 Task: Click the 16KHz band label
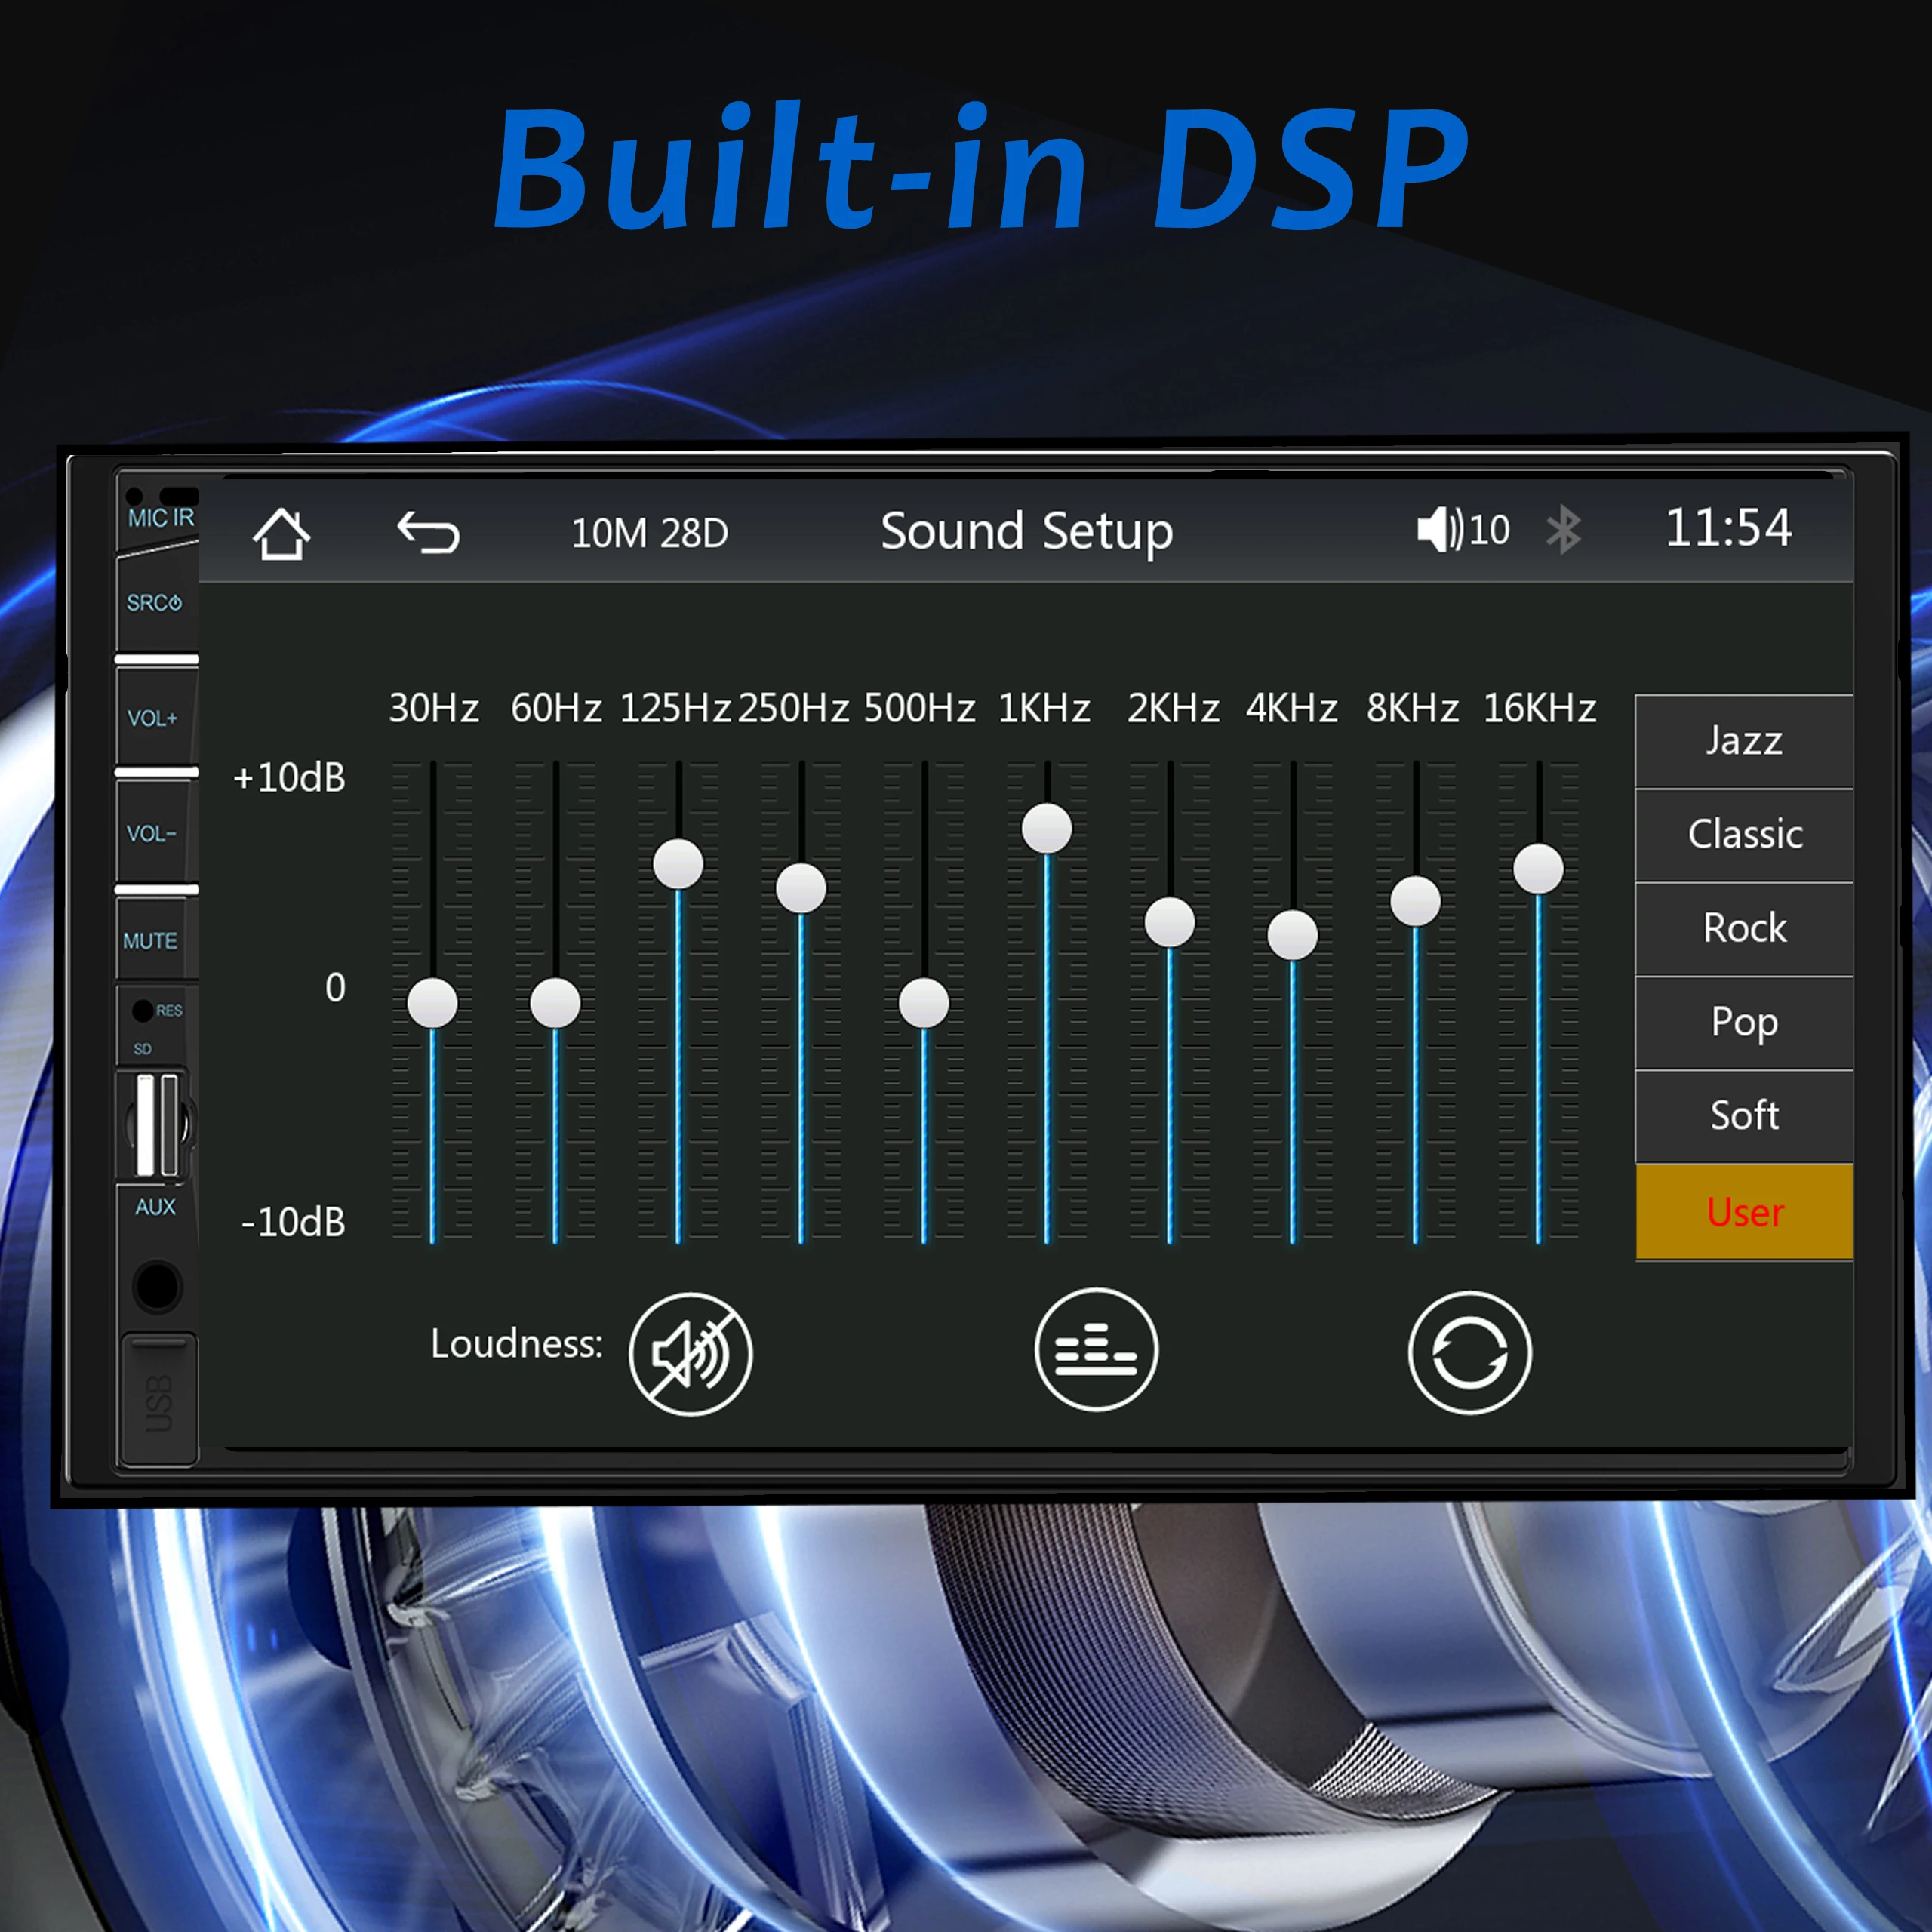(x=1539, y=708)
